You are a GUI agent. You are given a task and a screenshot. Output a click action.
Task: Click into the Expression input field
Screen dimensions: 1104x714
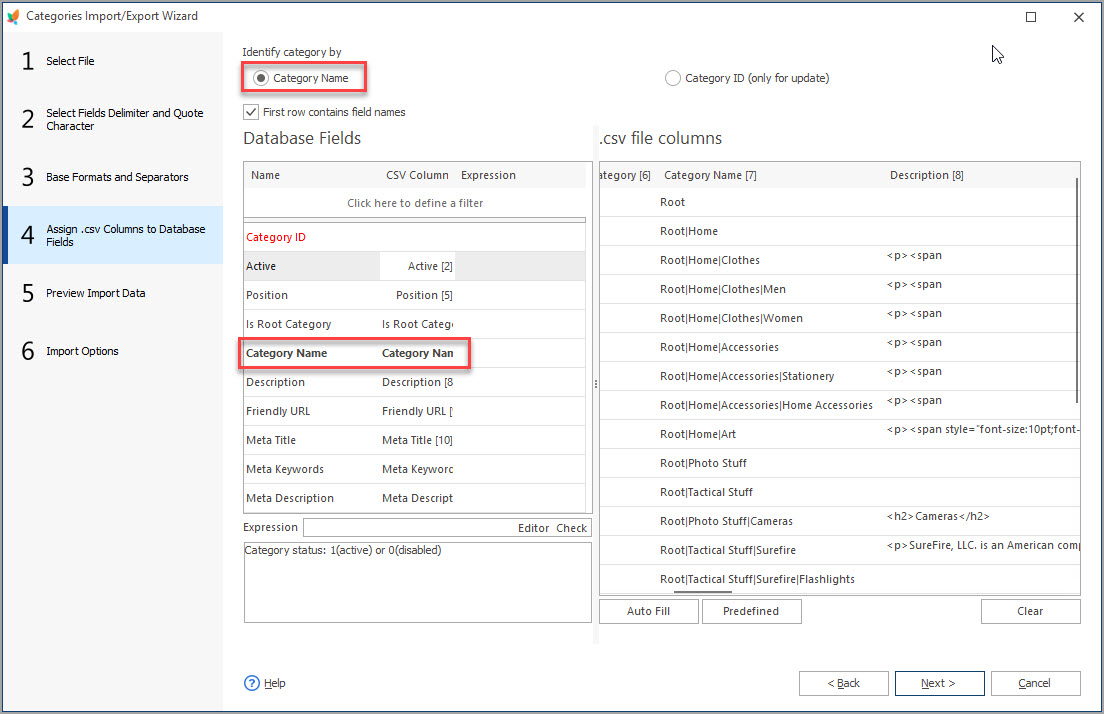[x=410, y=528]
